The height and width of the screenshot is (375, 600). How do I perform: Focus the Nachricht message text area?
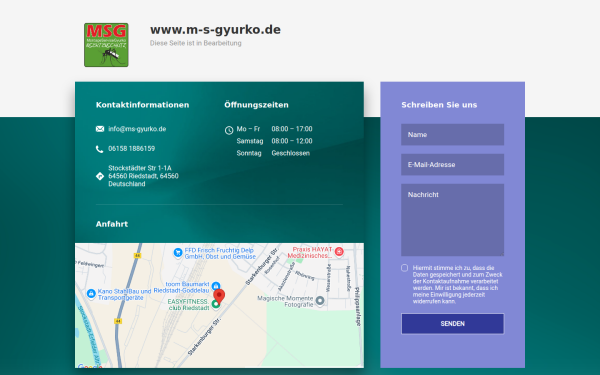point(453,220)
